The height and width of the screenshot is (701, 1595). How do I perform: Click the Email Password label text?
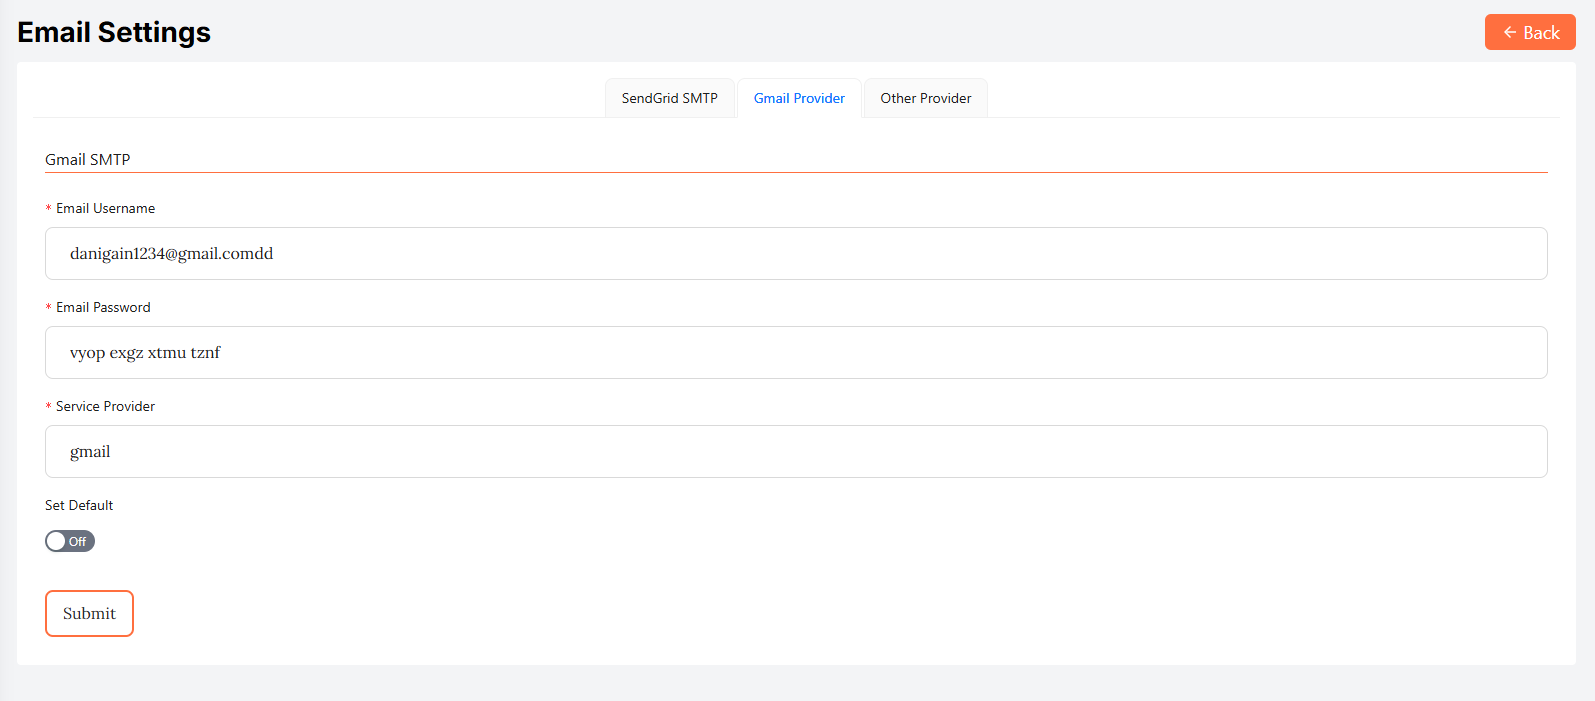point(103,307)
